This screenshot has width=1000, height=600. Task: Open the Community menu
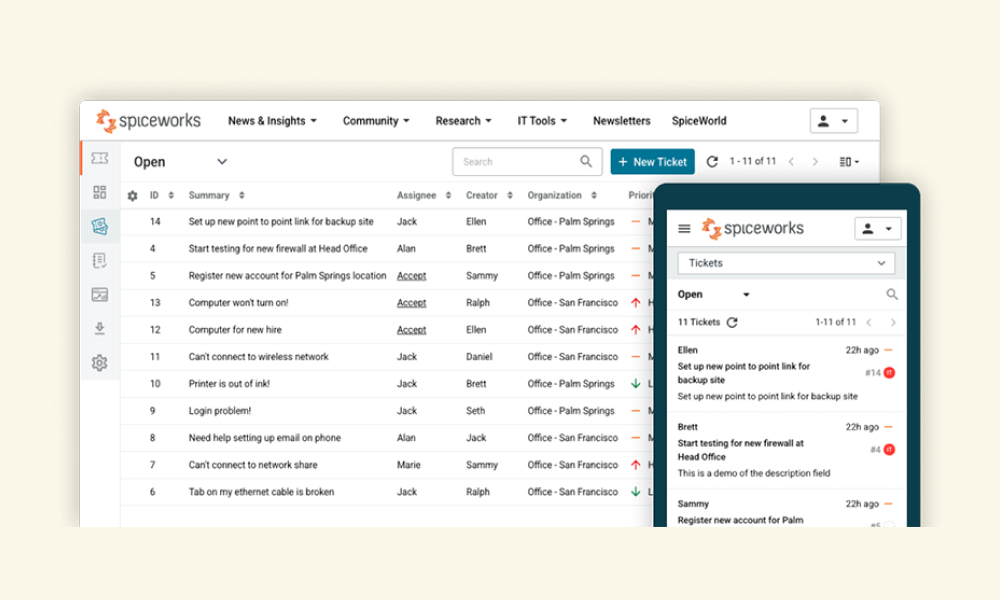376,121
